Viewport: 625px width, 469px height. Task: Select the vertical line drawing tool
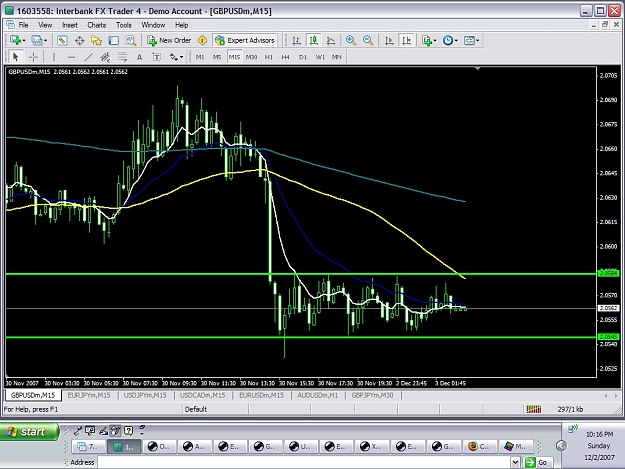click(54, 57)
